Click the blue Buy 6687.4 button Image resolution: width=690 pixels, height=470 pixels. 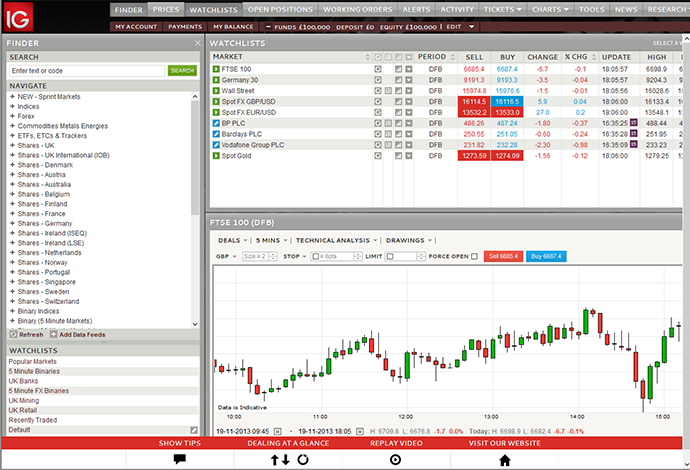click(546, 256)
